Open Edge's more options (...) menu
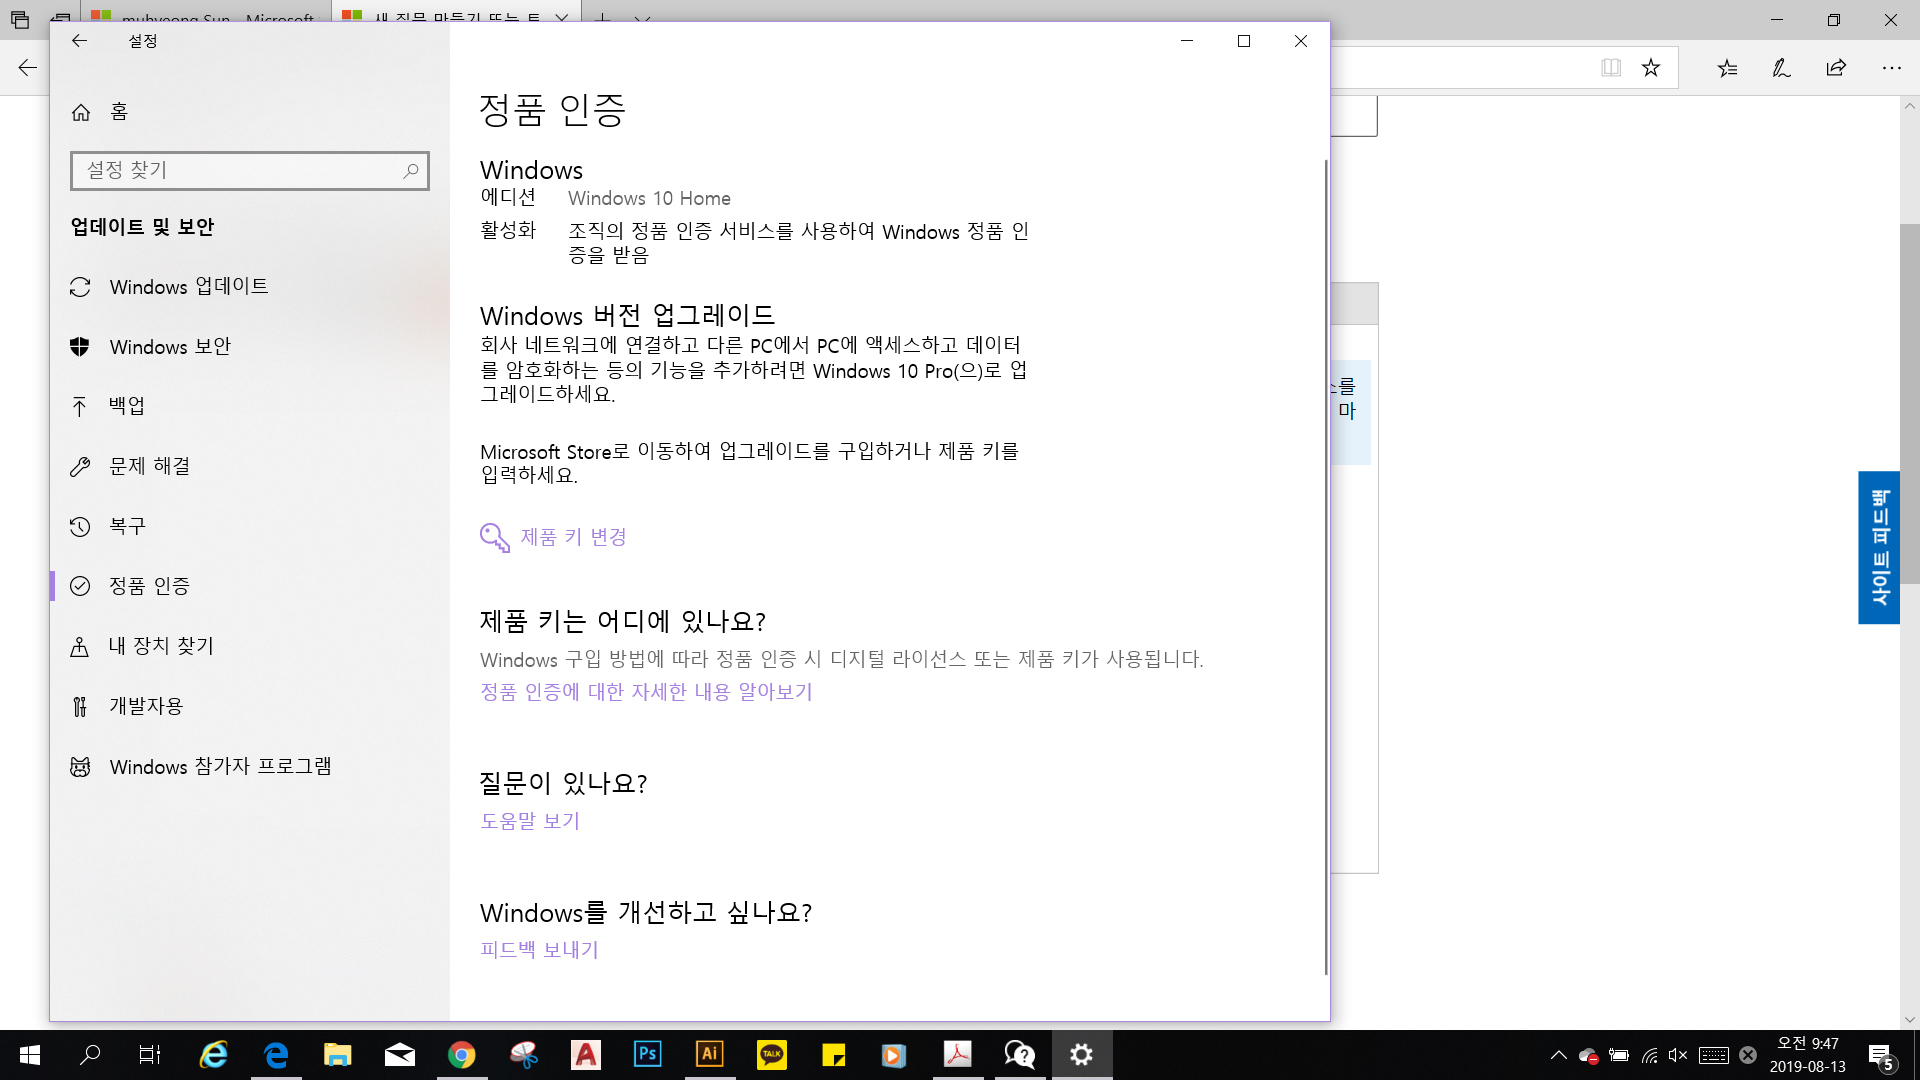 [1892, 67]
